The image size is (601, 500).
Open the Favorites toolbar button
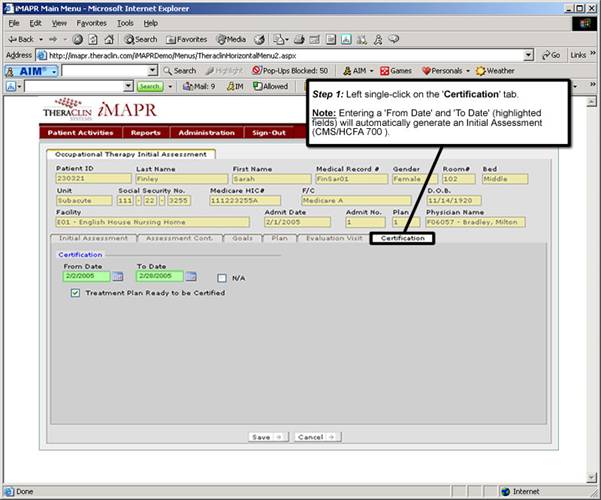[x=187, y=39]
